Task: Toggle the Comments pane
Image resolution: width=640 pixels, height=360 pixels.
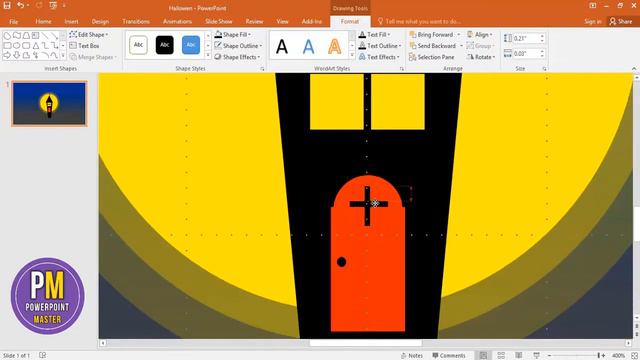Action: coord(449,356)
